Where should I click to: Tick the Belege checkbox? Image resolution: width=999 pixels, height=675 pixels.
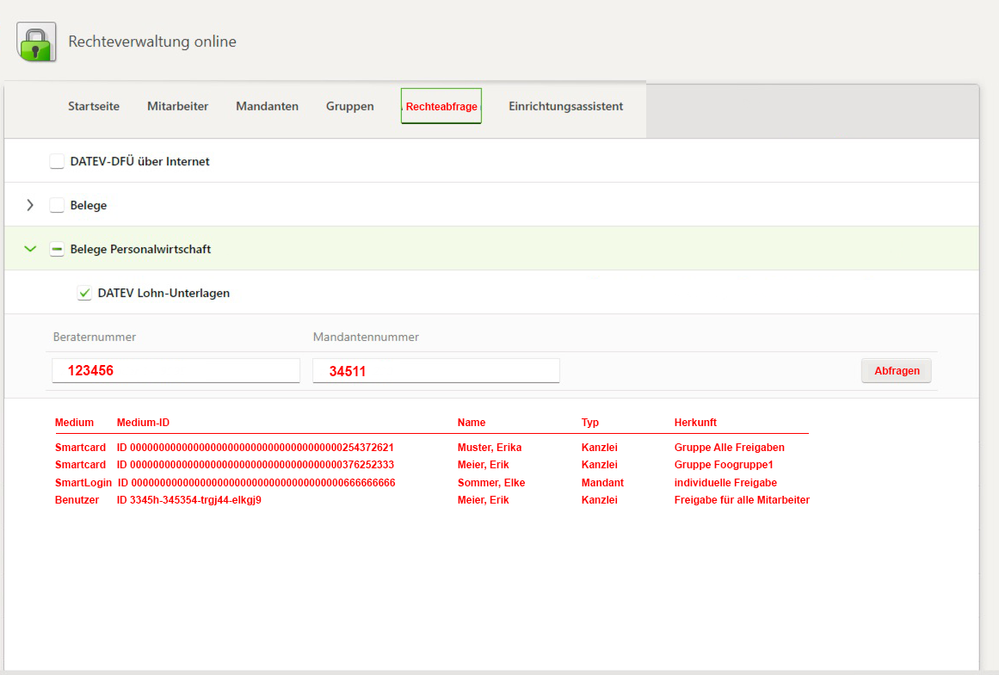pyautogui.click(x=57, y=205)
